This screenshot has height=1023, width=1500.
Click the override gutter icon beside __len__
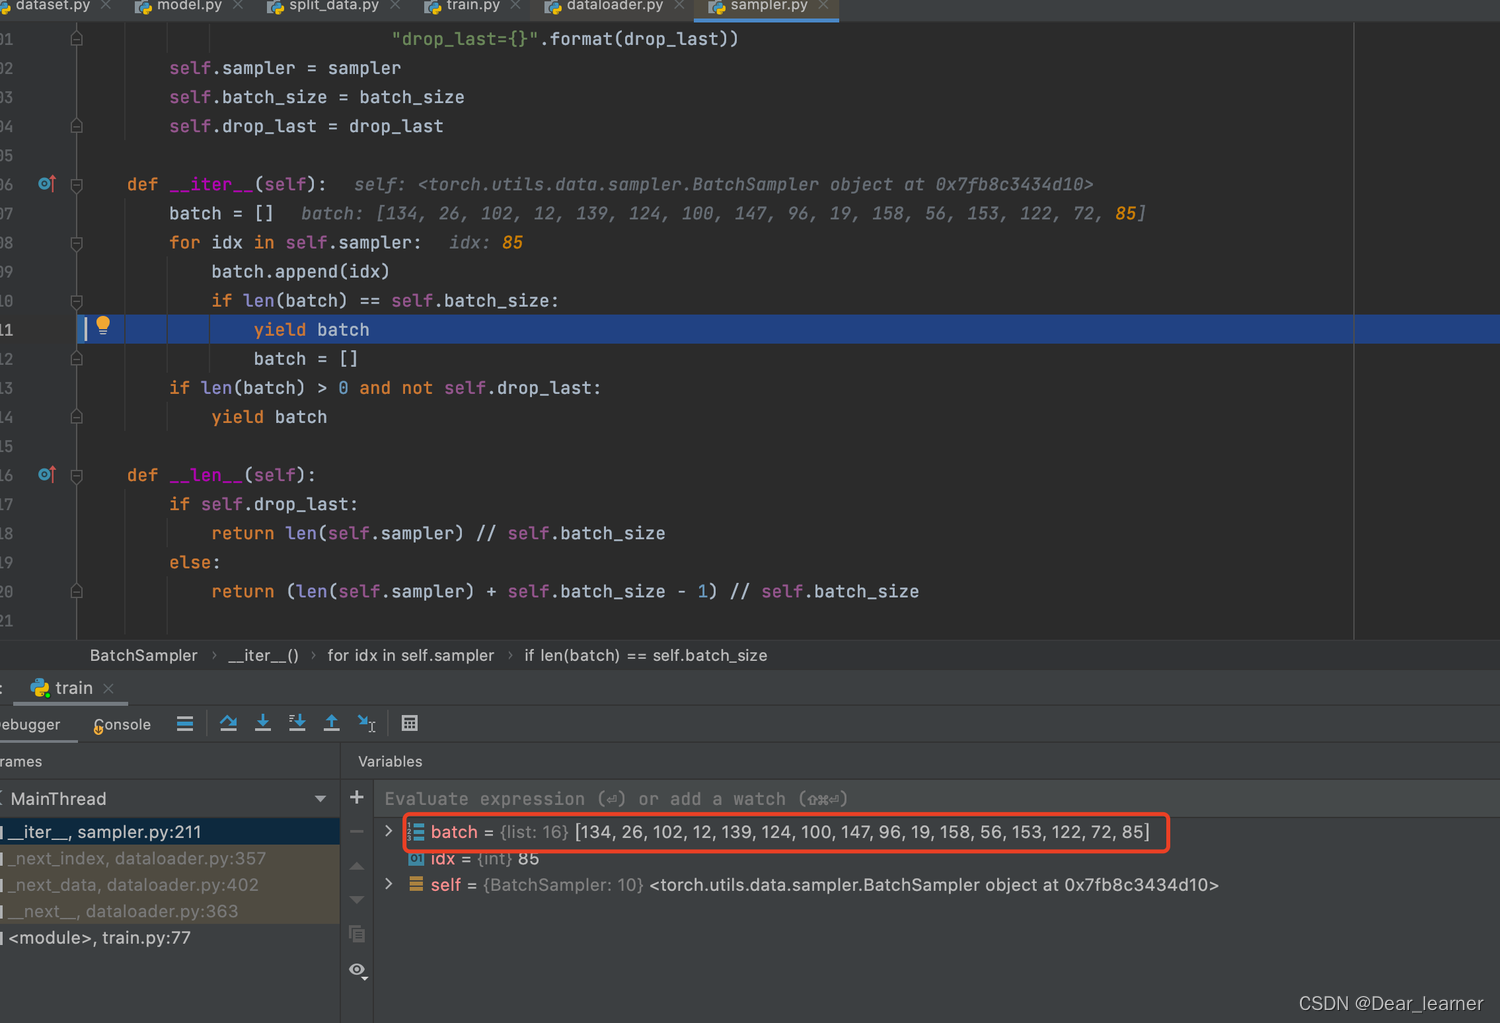pos(46,474)
